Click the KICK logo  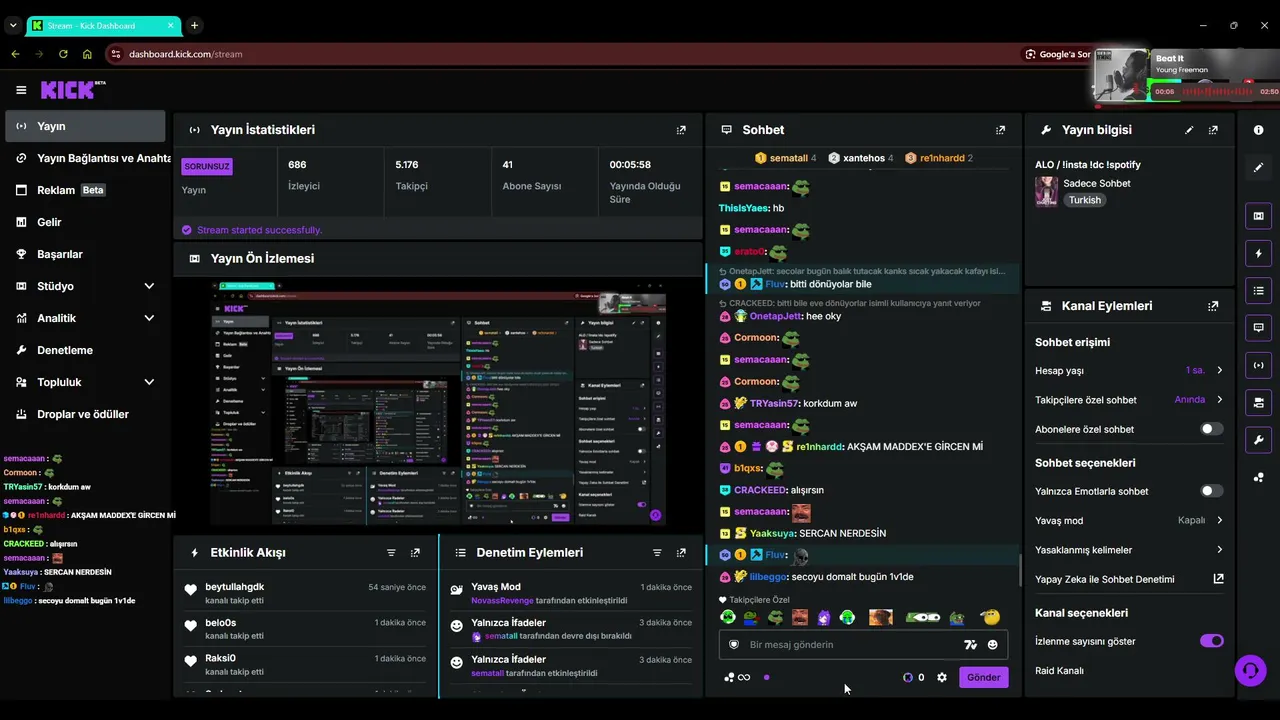[73, 90]
